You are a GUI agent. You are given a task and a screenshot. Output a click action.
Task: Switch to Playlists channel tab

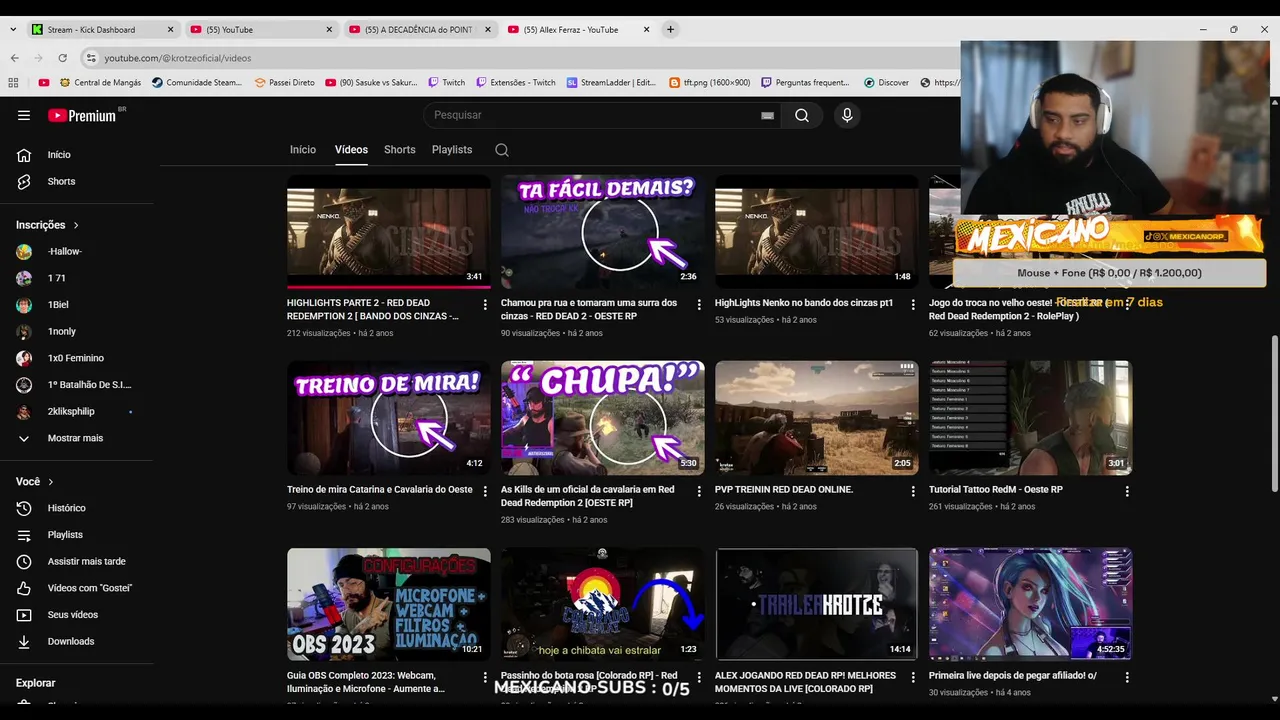coord(452,150)
